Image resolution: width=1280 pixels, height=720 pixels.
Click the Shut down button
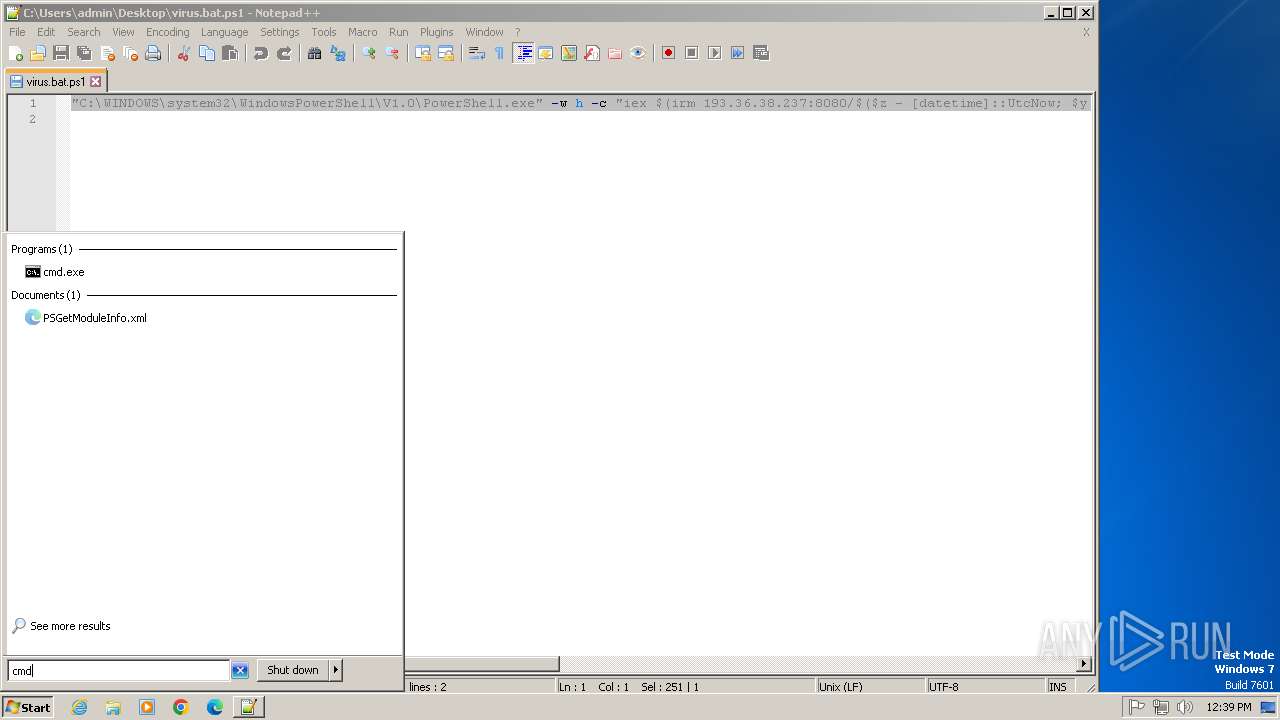click(x=293, y=670)
